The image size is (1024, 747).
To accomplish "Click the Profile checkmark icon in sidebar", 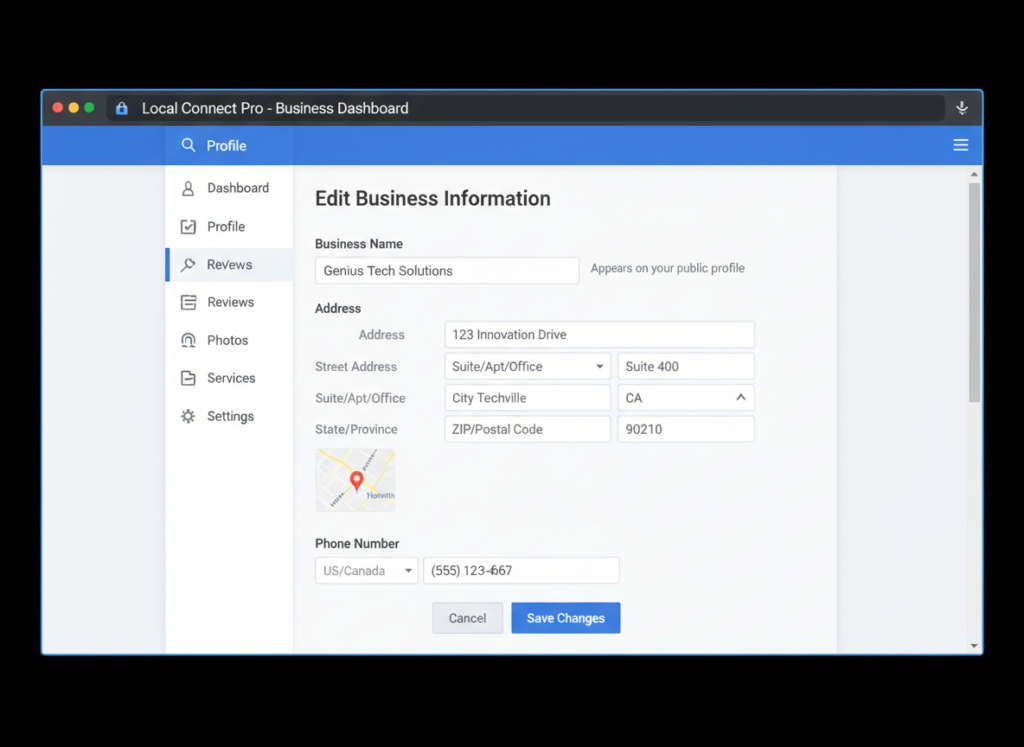I will tap(189, 226).
